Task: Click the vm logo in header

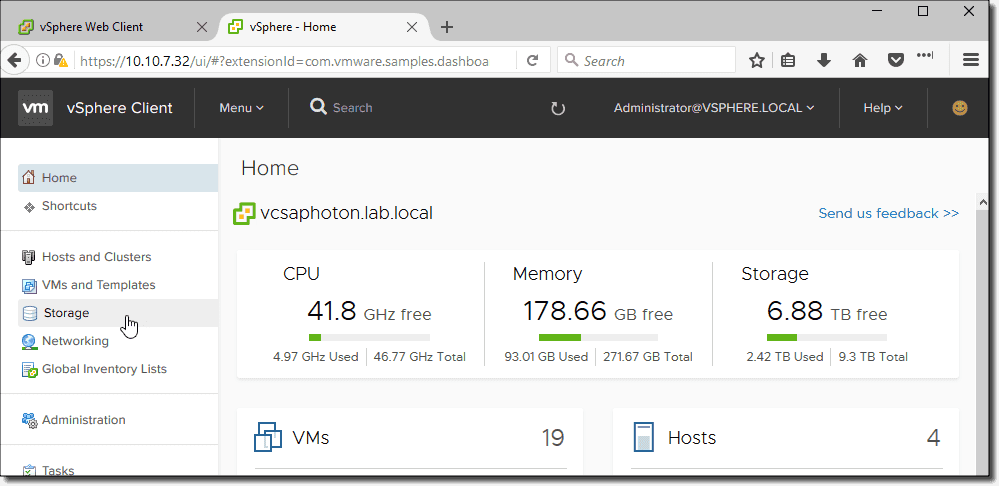Action: pyautogui.click(x=35, y=108)
